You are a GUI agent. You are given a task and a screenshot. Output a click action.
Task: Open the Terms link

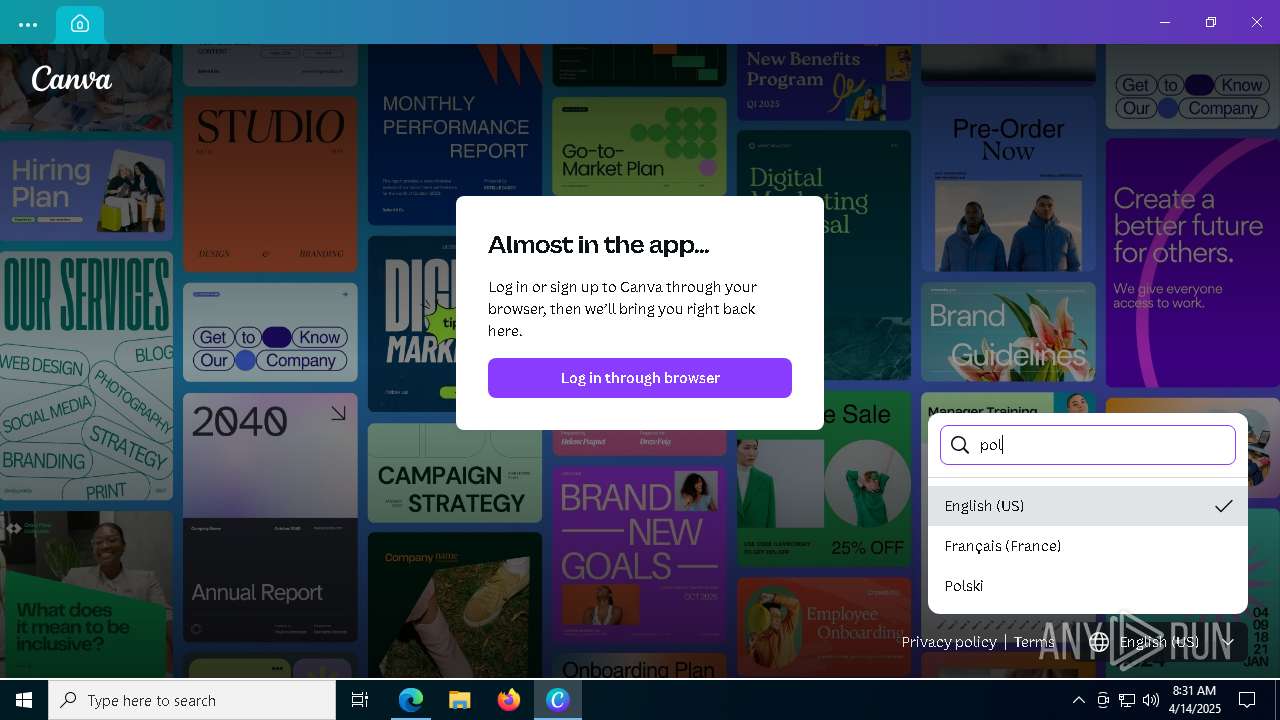tap(1034, 642)
